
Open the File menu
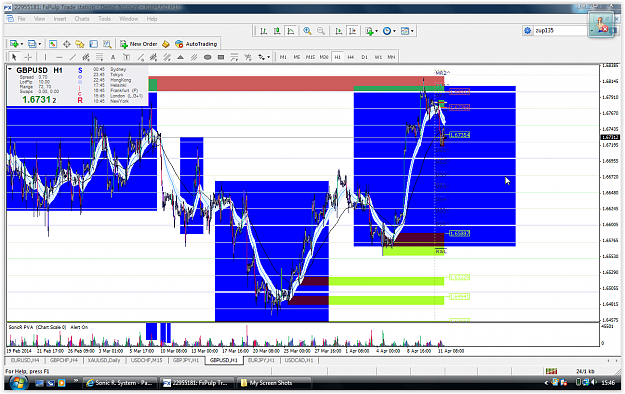(x=21, y=19)
